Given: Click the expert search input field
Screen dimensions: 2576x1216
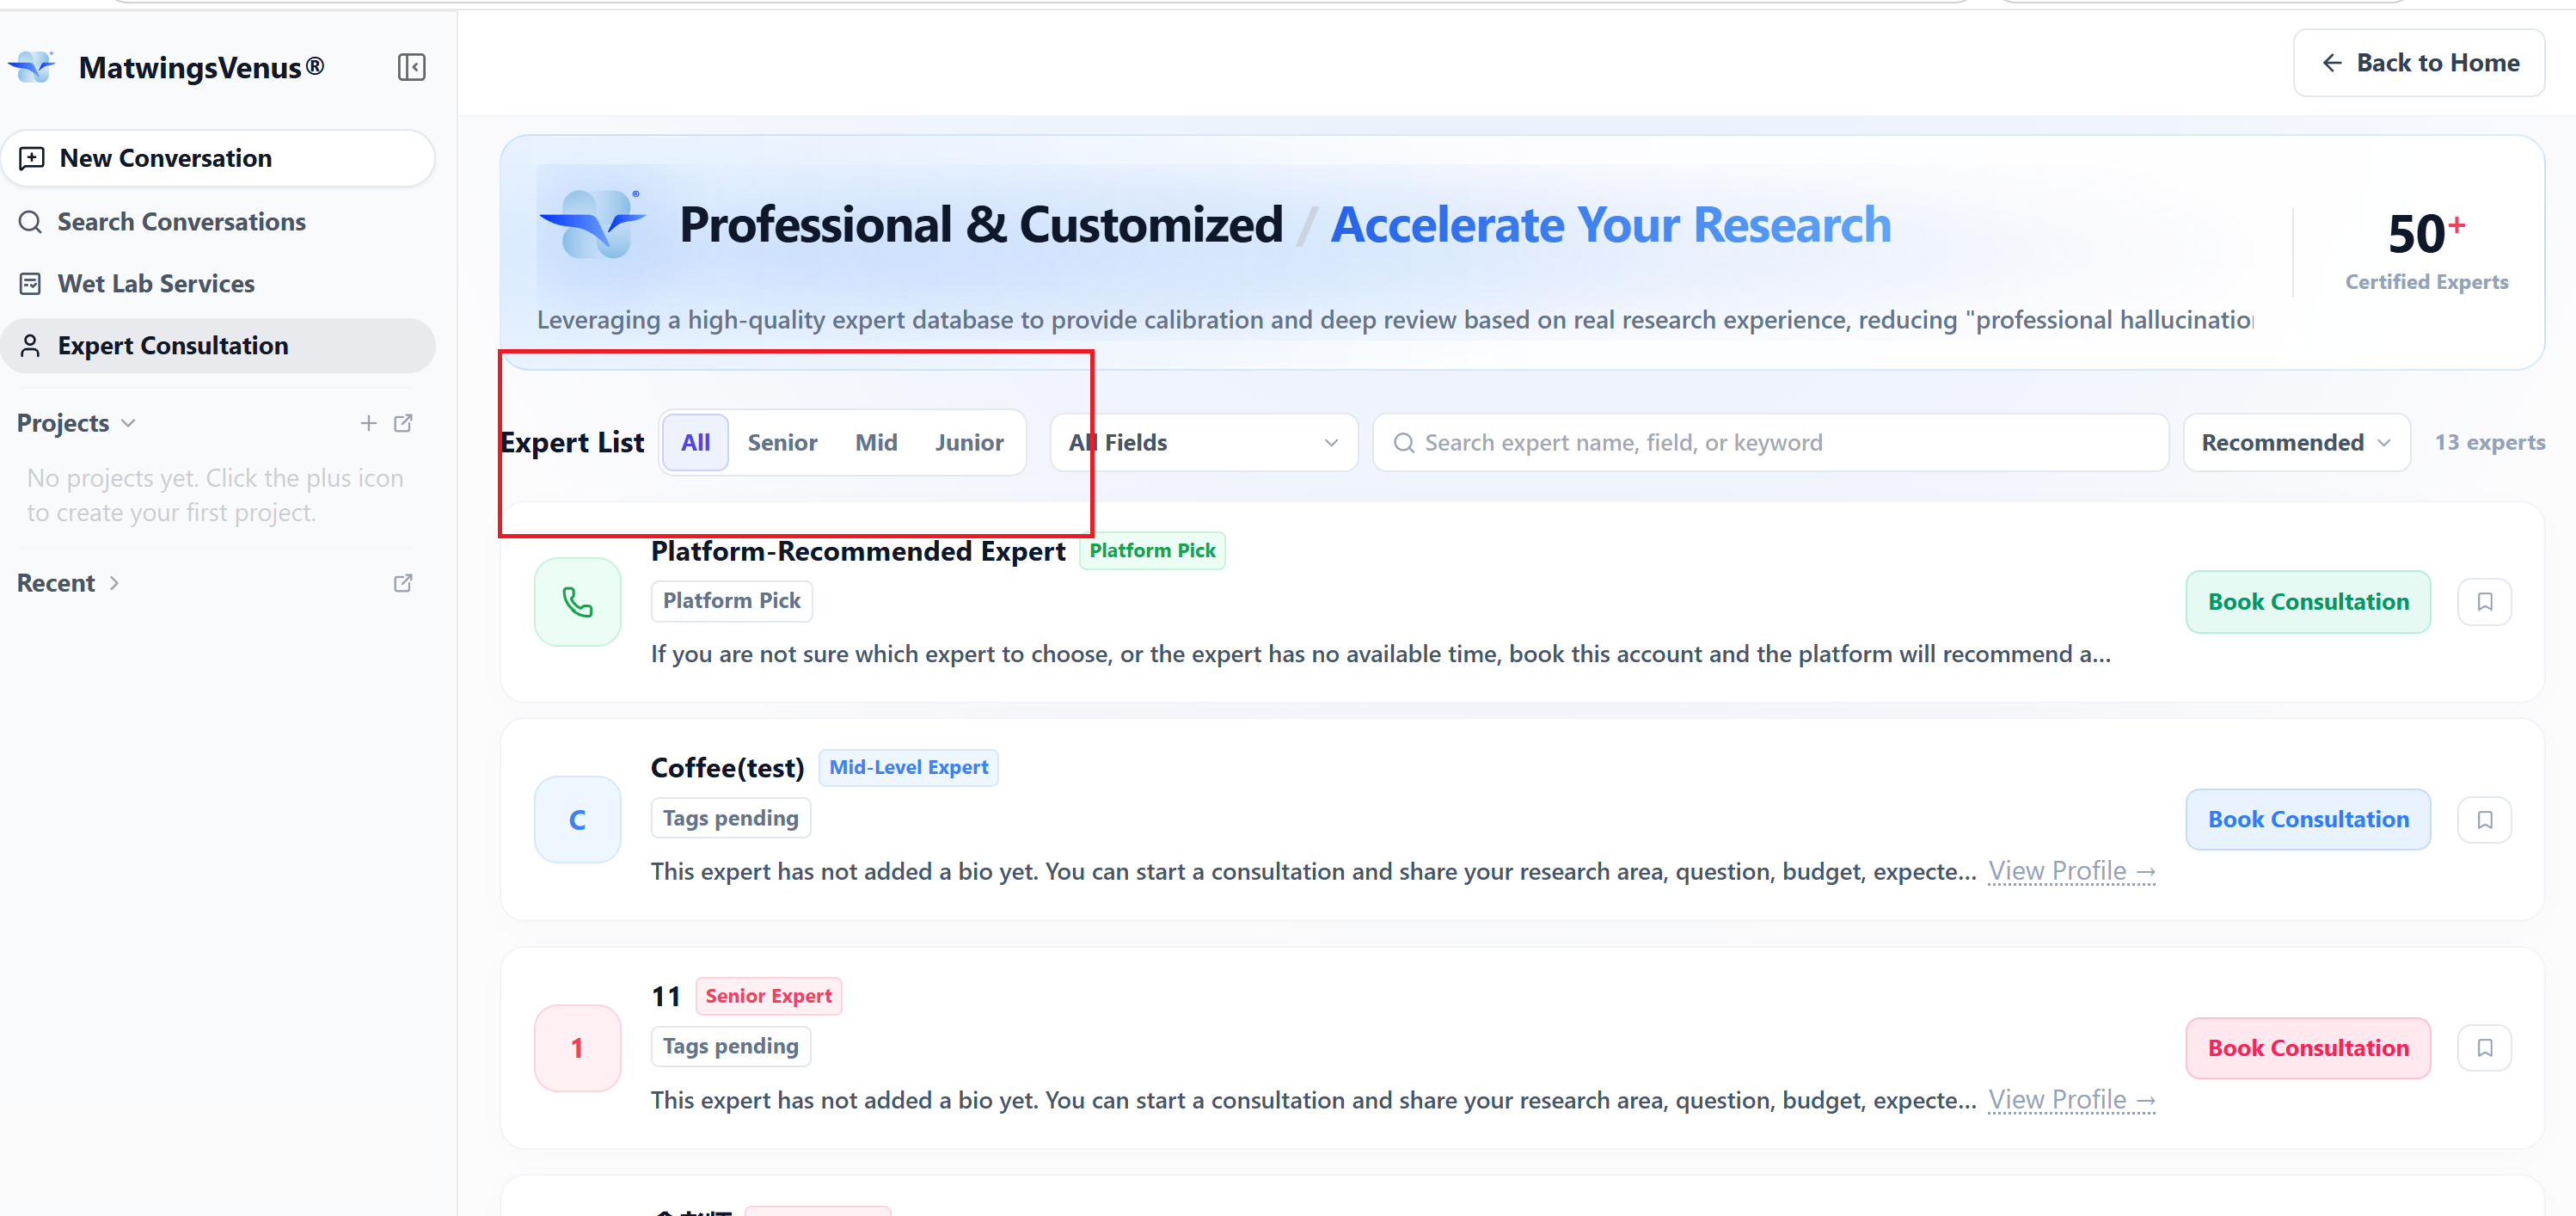Looking at the screenshot, I should tap(1770, 442).
